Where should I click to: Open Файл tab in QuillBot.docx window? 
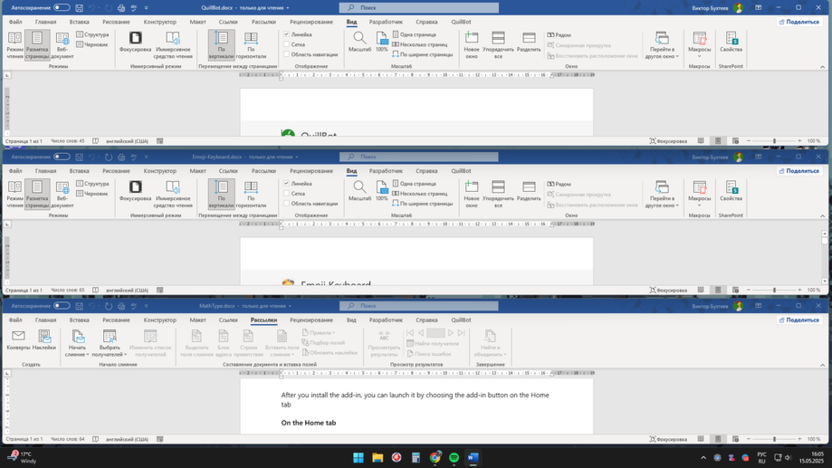[x=15, y=22]
